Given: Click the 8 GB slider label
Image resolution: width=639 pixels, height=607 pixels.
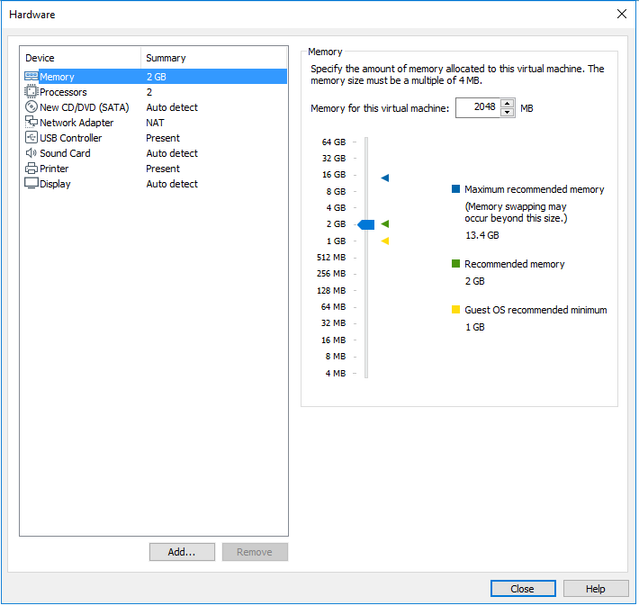Looking at the screenshot, I should tap(336, 192).
